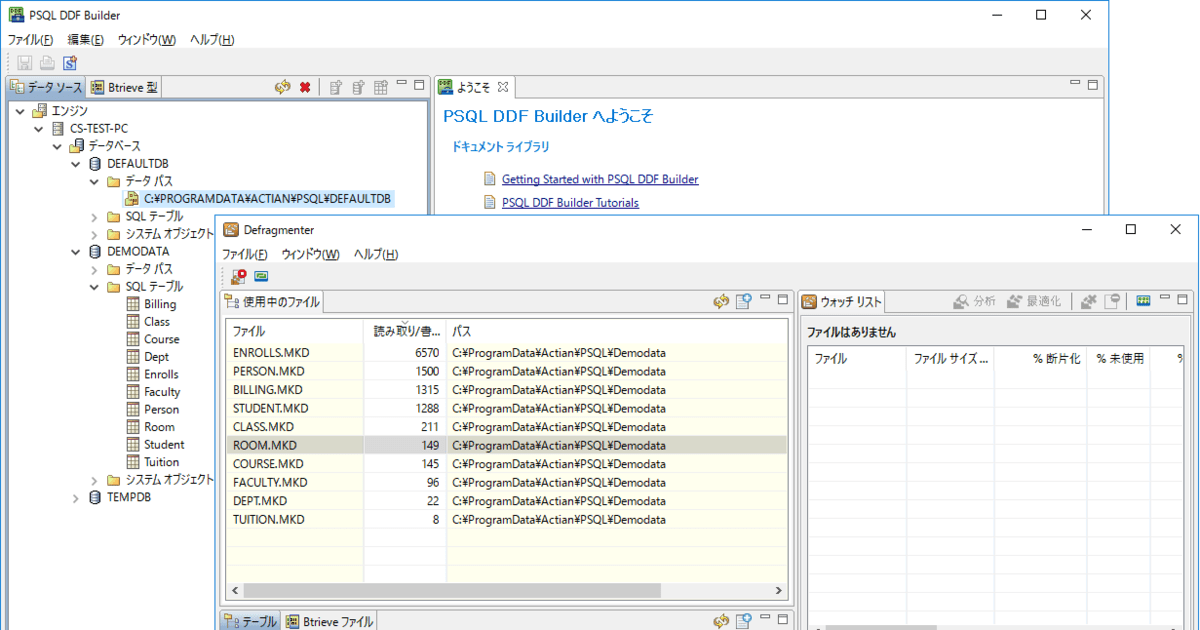
Task: Maximize the データソース panel
Action: 418,87
